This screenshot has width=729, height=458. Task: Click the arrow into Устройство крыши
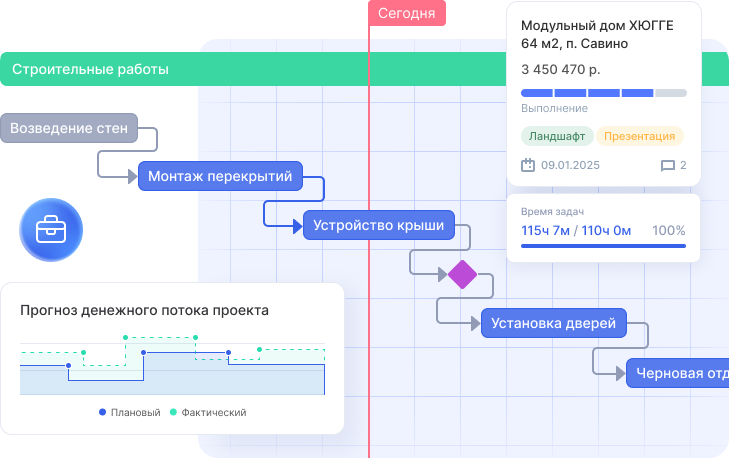(296, 226)
